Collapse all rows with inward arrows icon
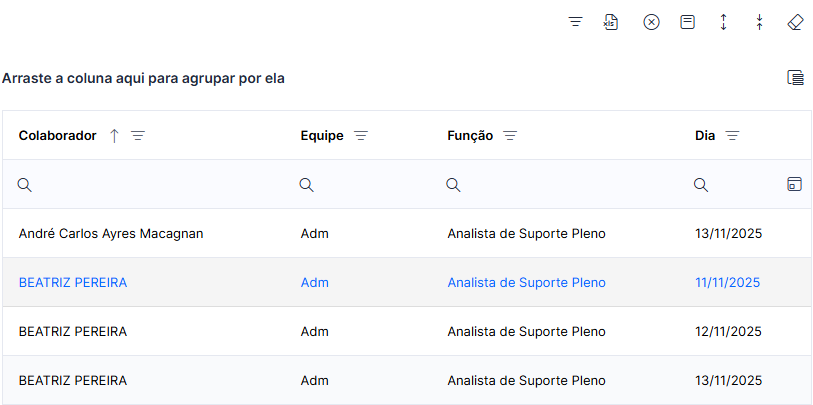 tap(759, 22)
